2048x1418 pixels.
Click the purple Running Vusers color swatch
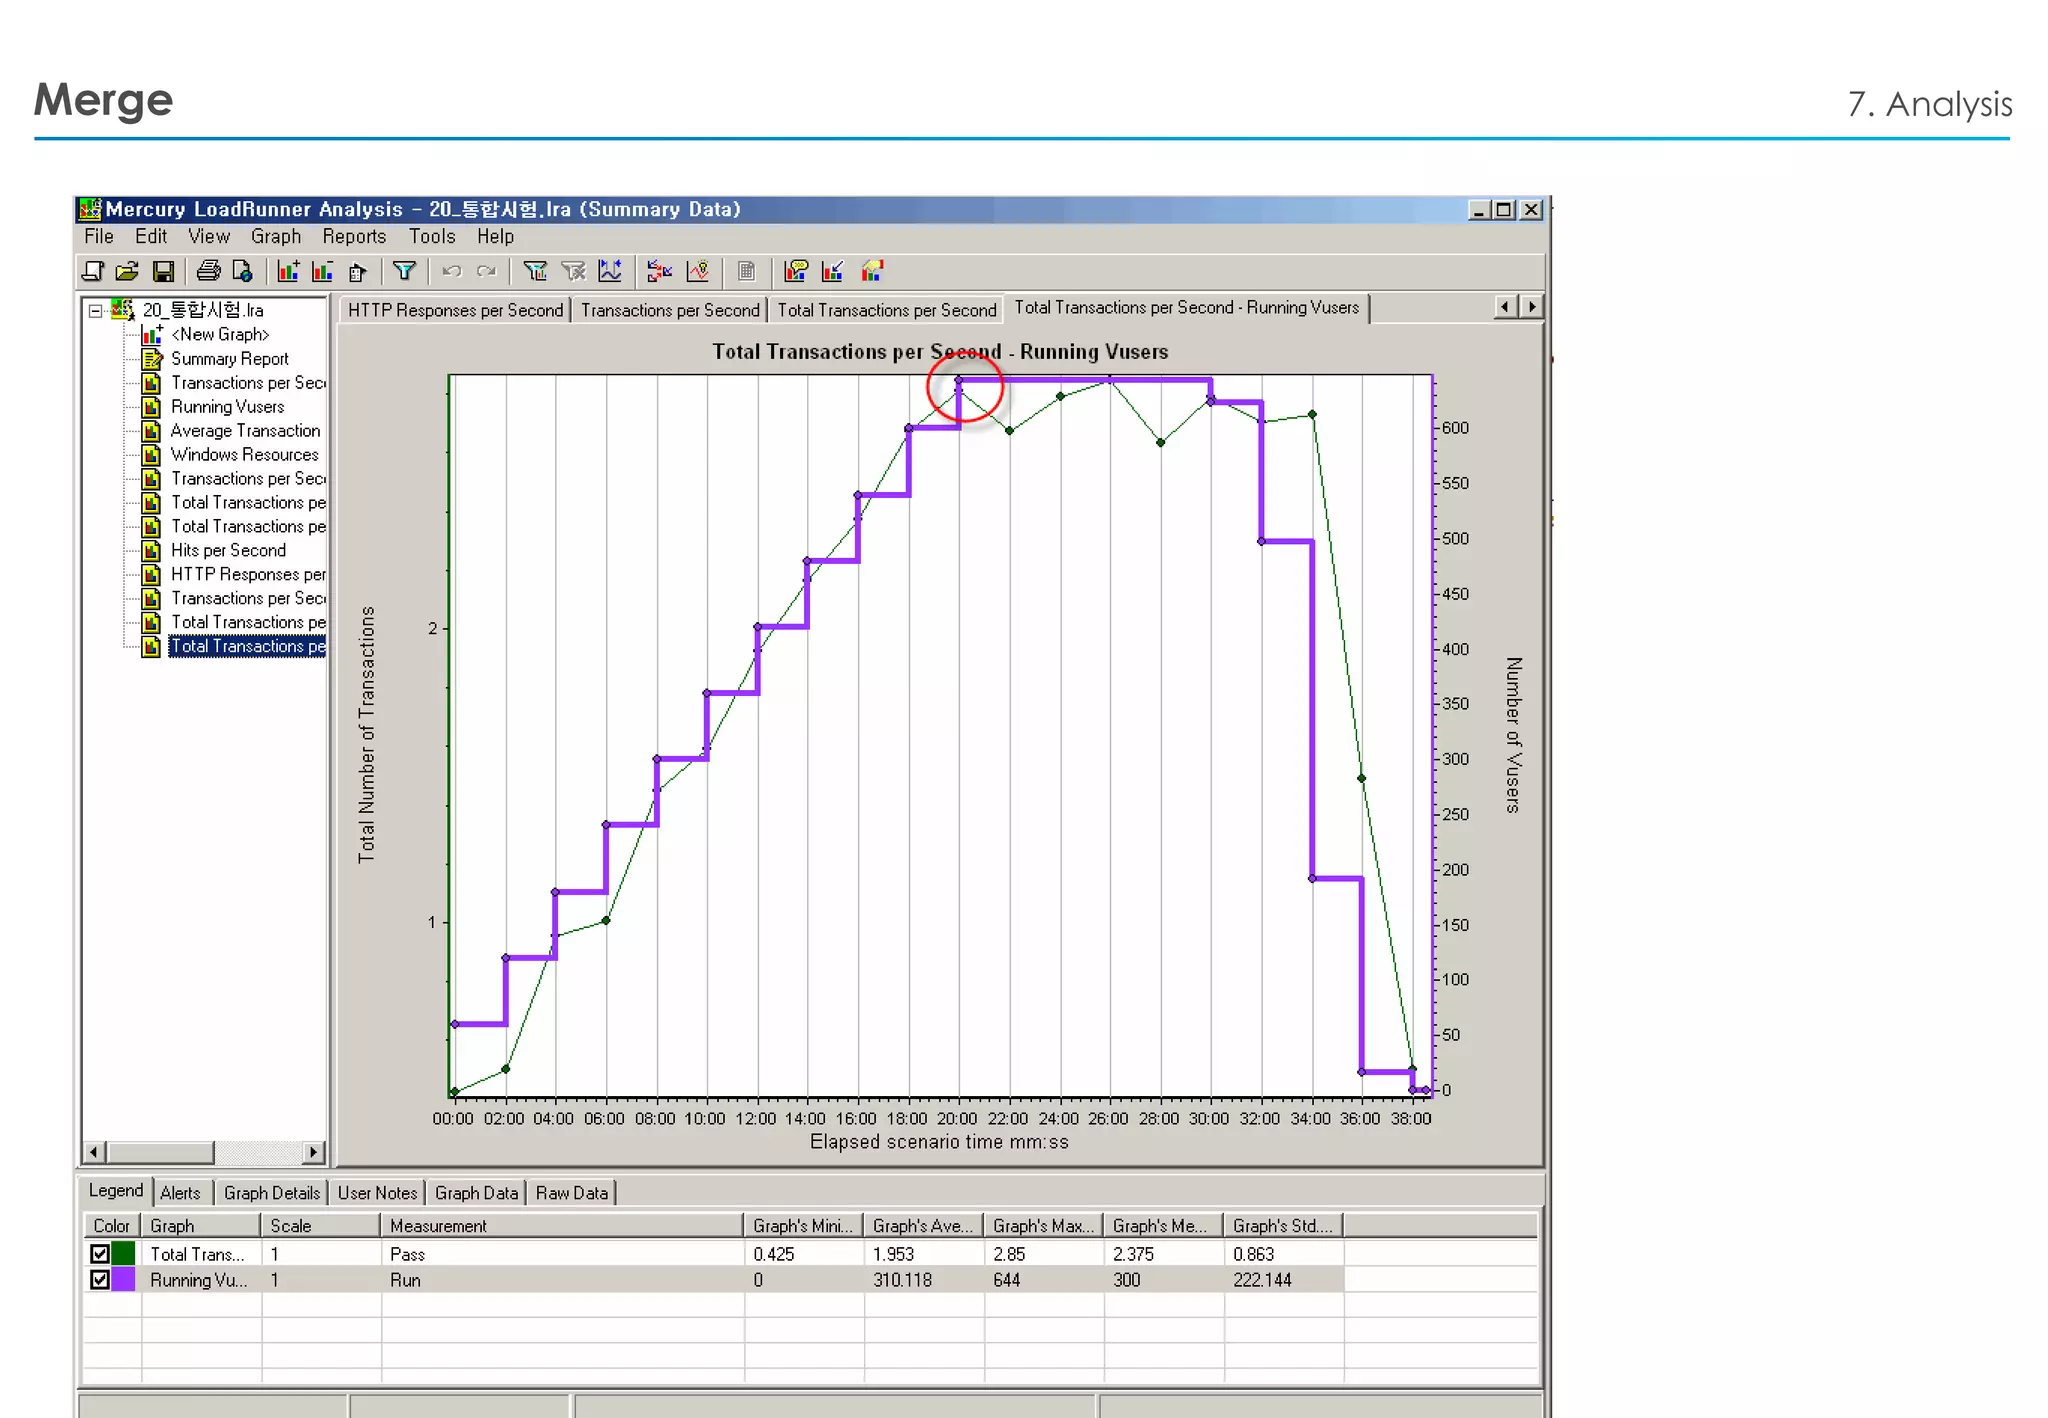[123, 1279]
